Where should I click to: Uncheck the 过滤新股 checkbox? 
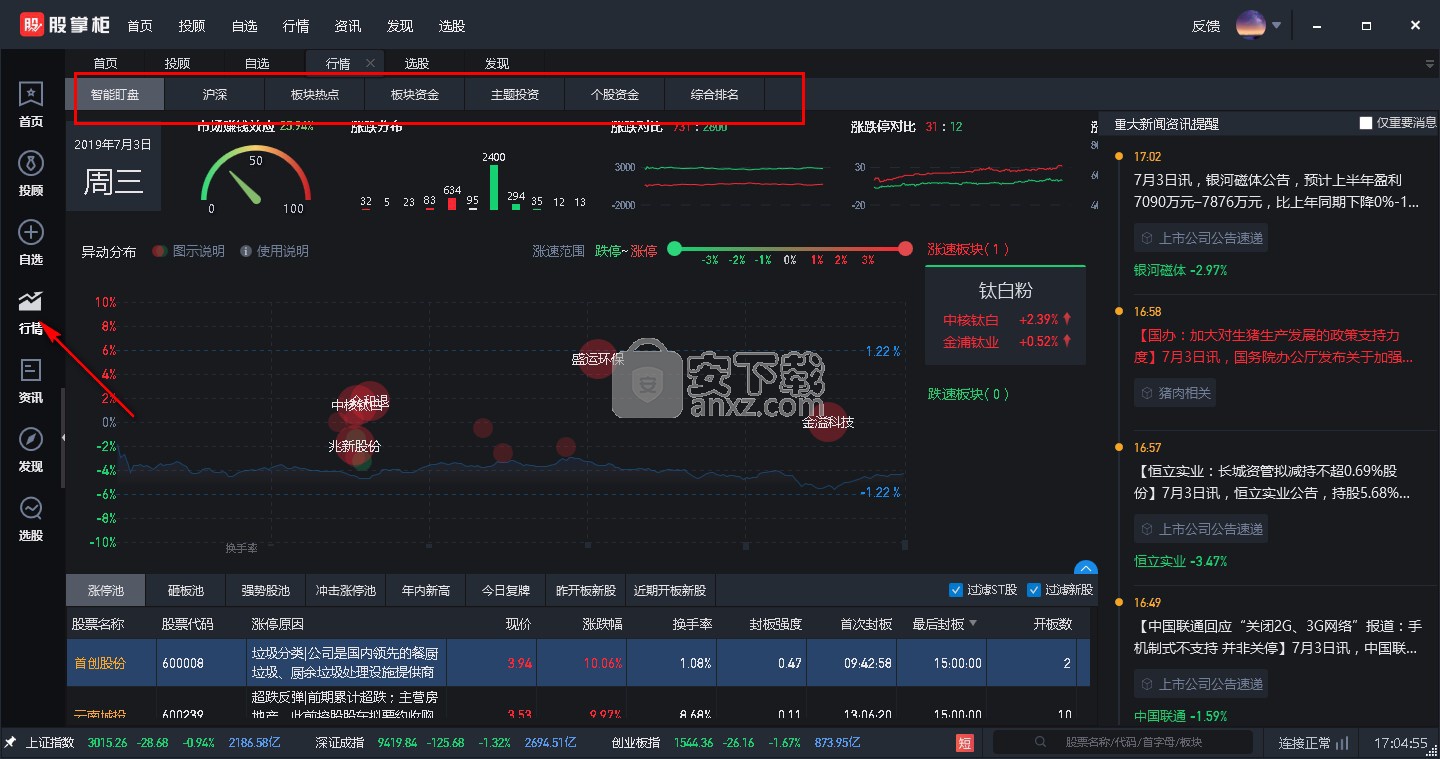point(1034,590)
